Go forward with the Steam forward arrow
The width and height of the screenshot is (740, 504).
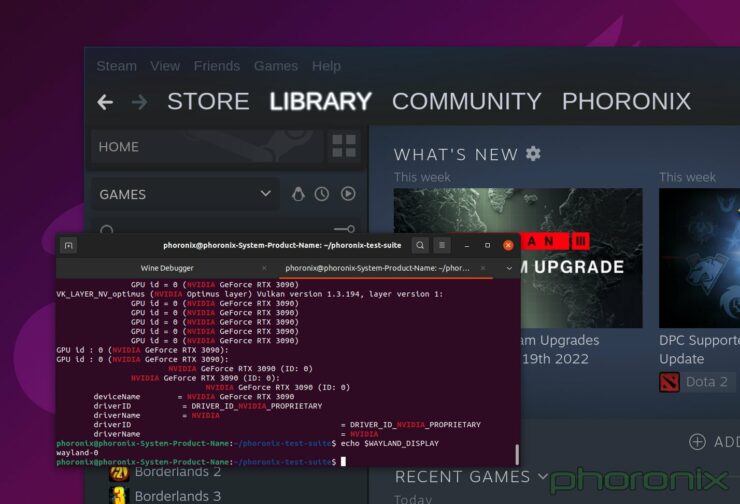point(139,102)
